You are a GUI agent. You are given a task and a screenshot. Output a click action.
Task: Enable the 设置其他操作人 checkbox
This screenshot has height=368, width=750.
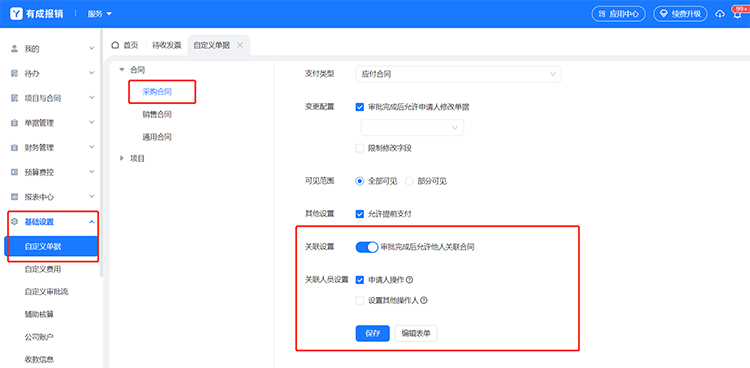coord(360,301)
